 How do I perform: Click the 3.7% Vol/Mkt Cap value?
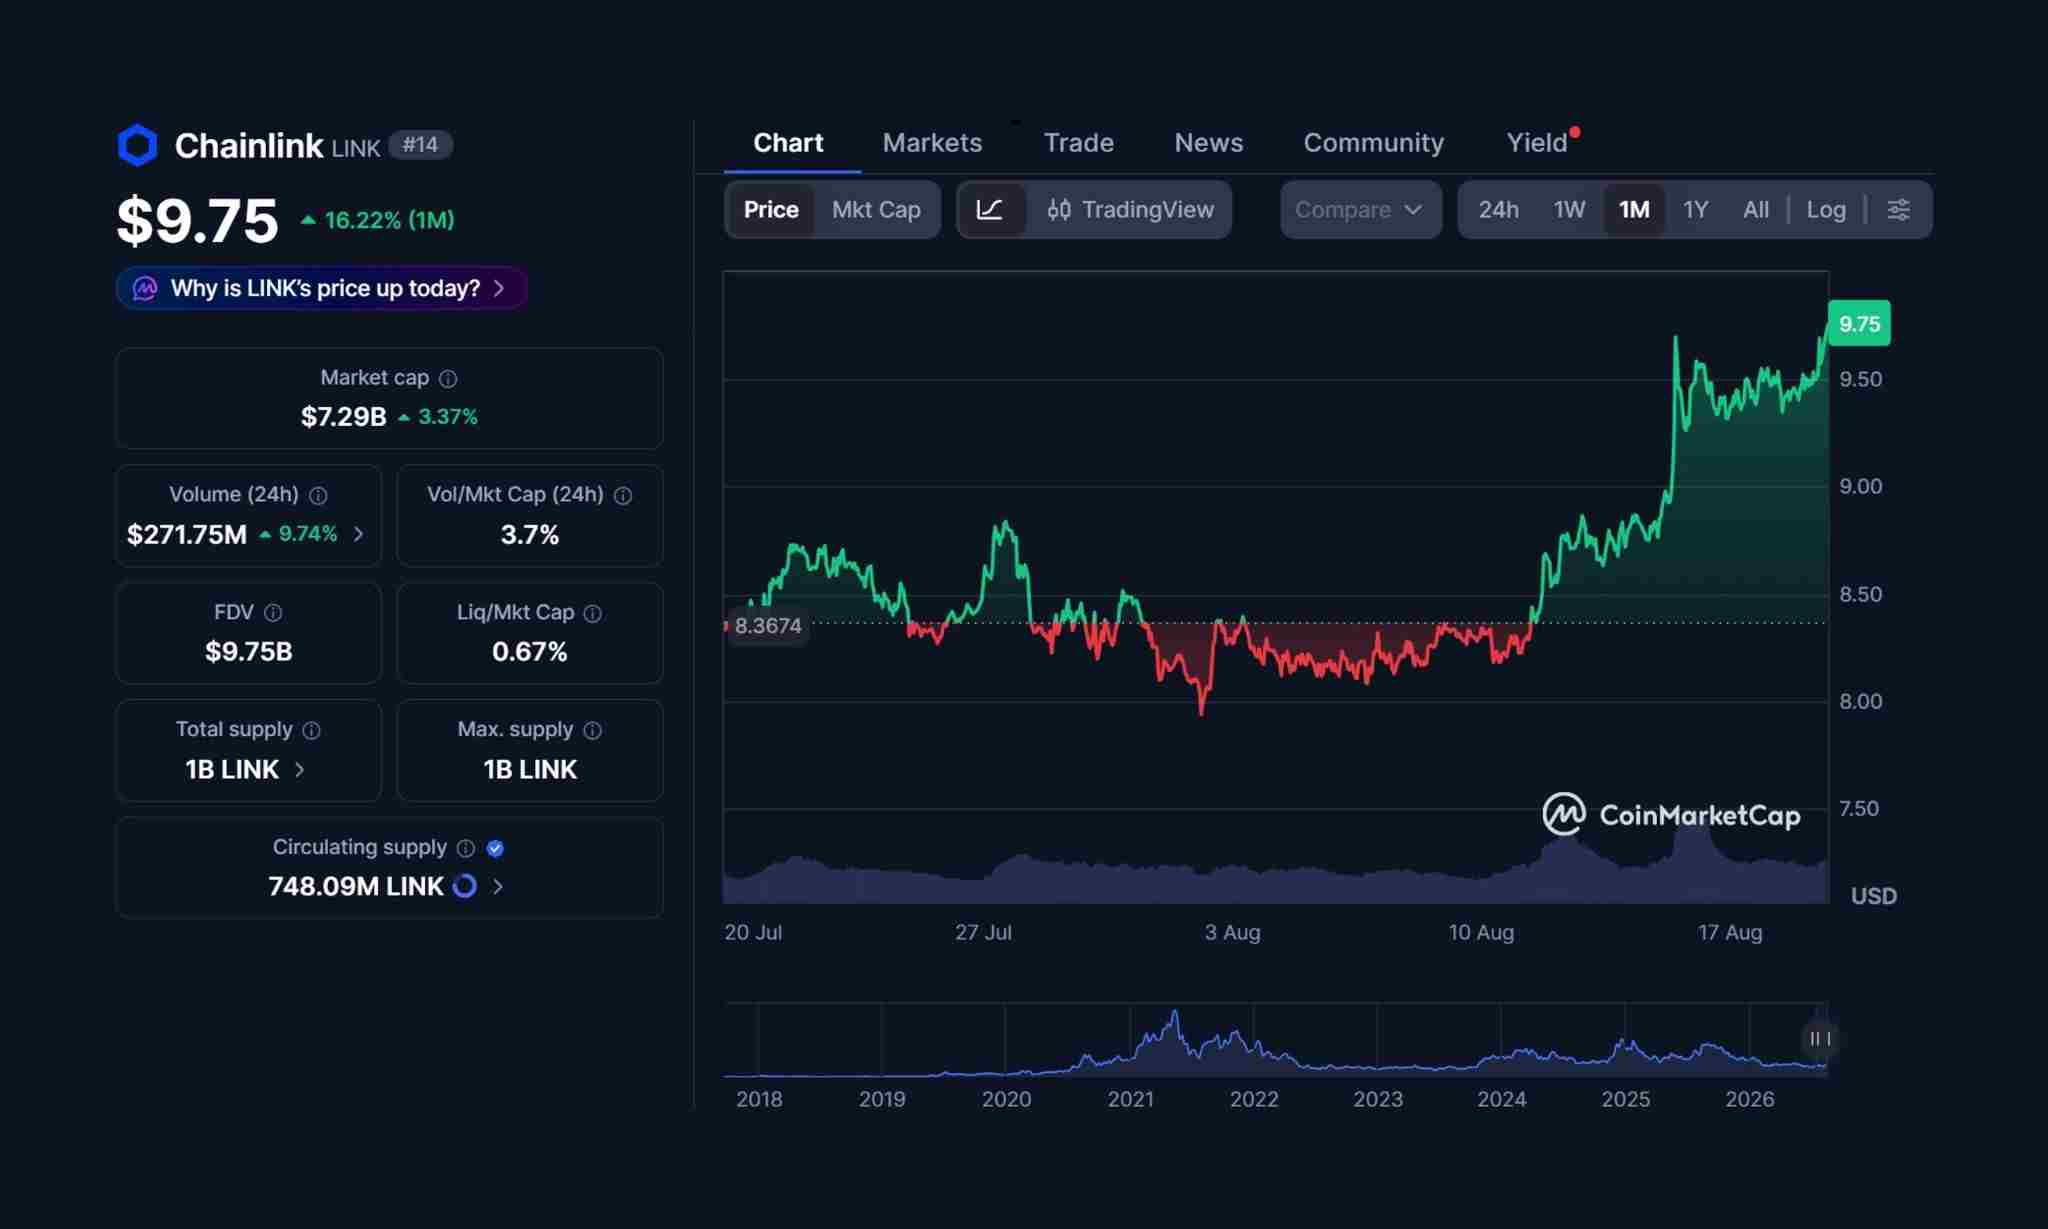coord(529,535)
